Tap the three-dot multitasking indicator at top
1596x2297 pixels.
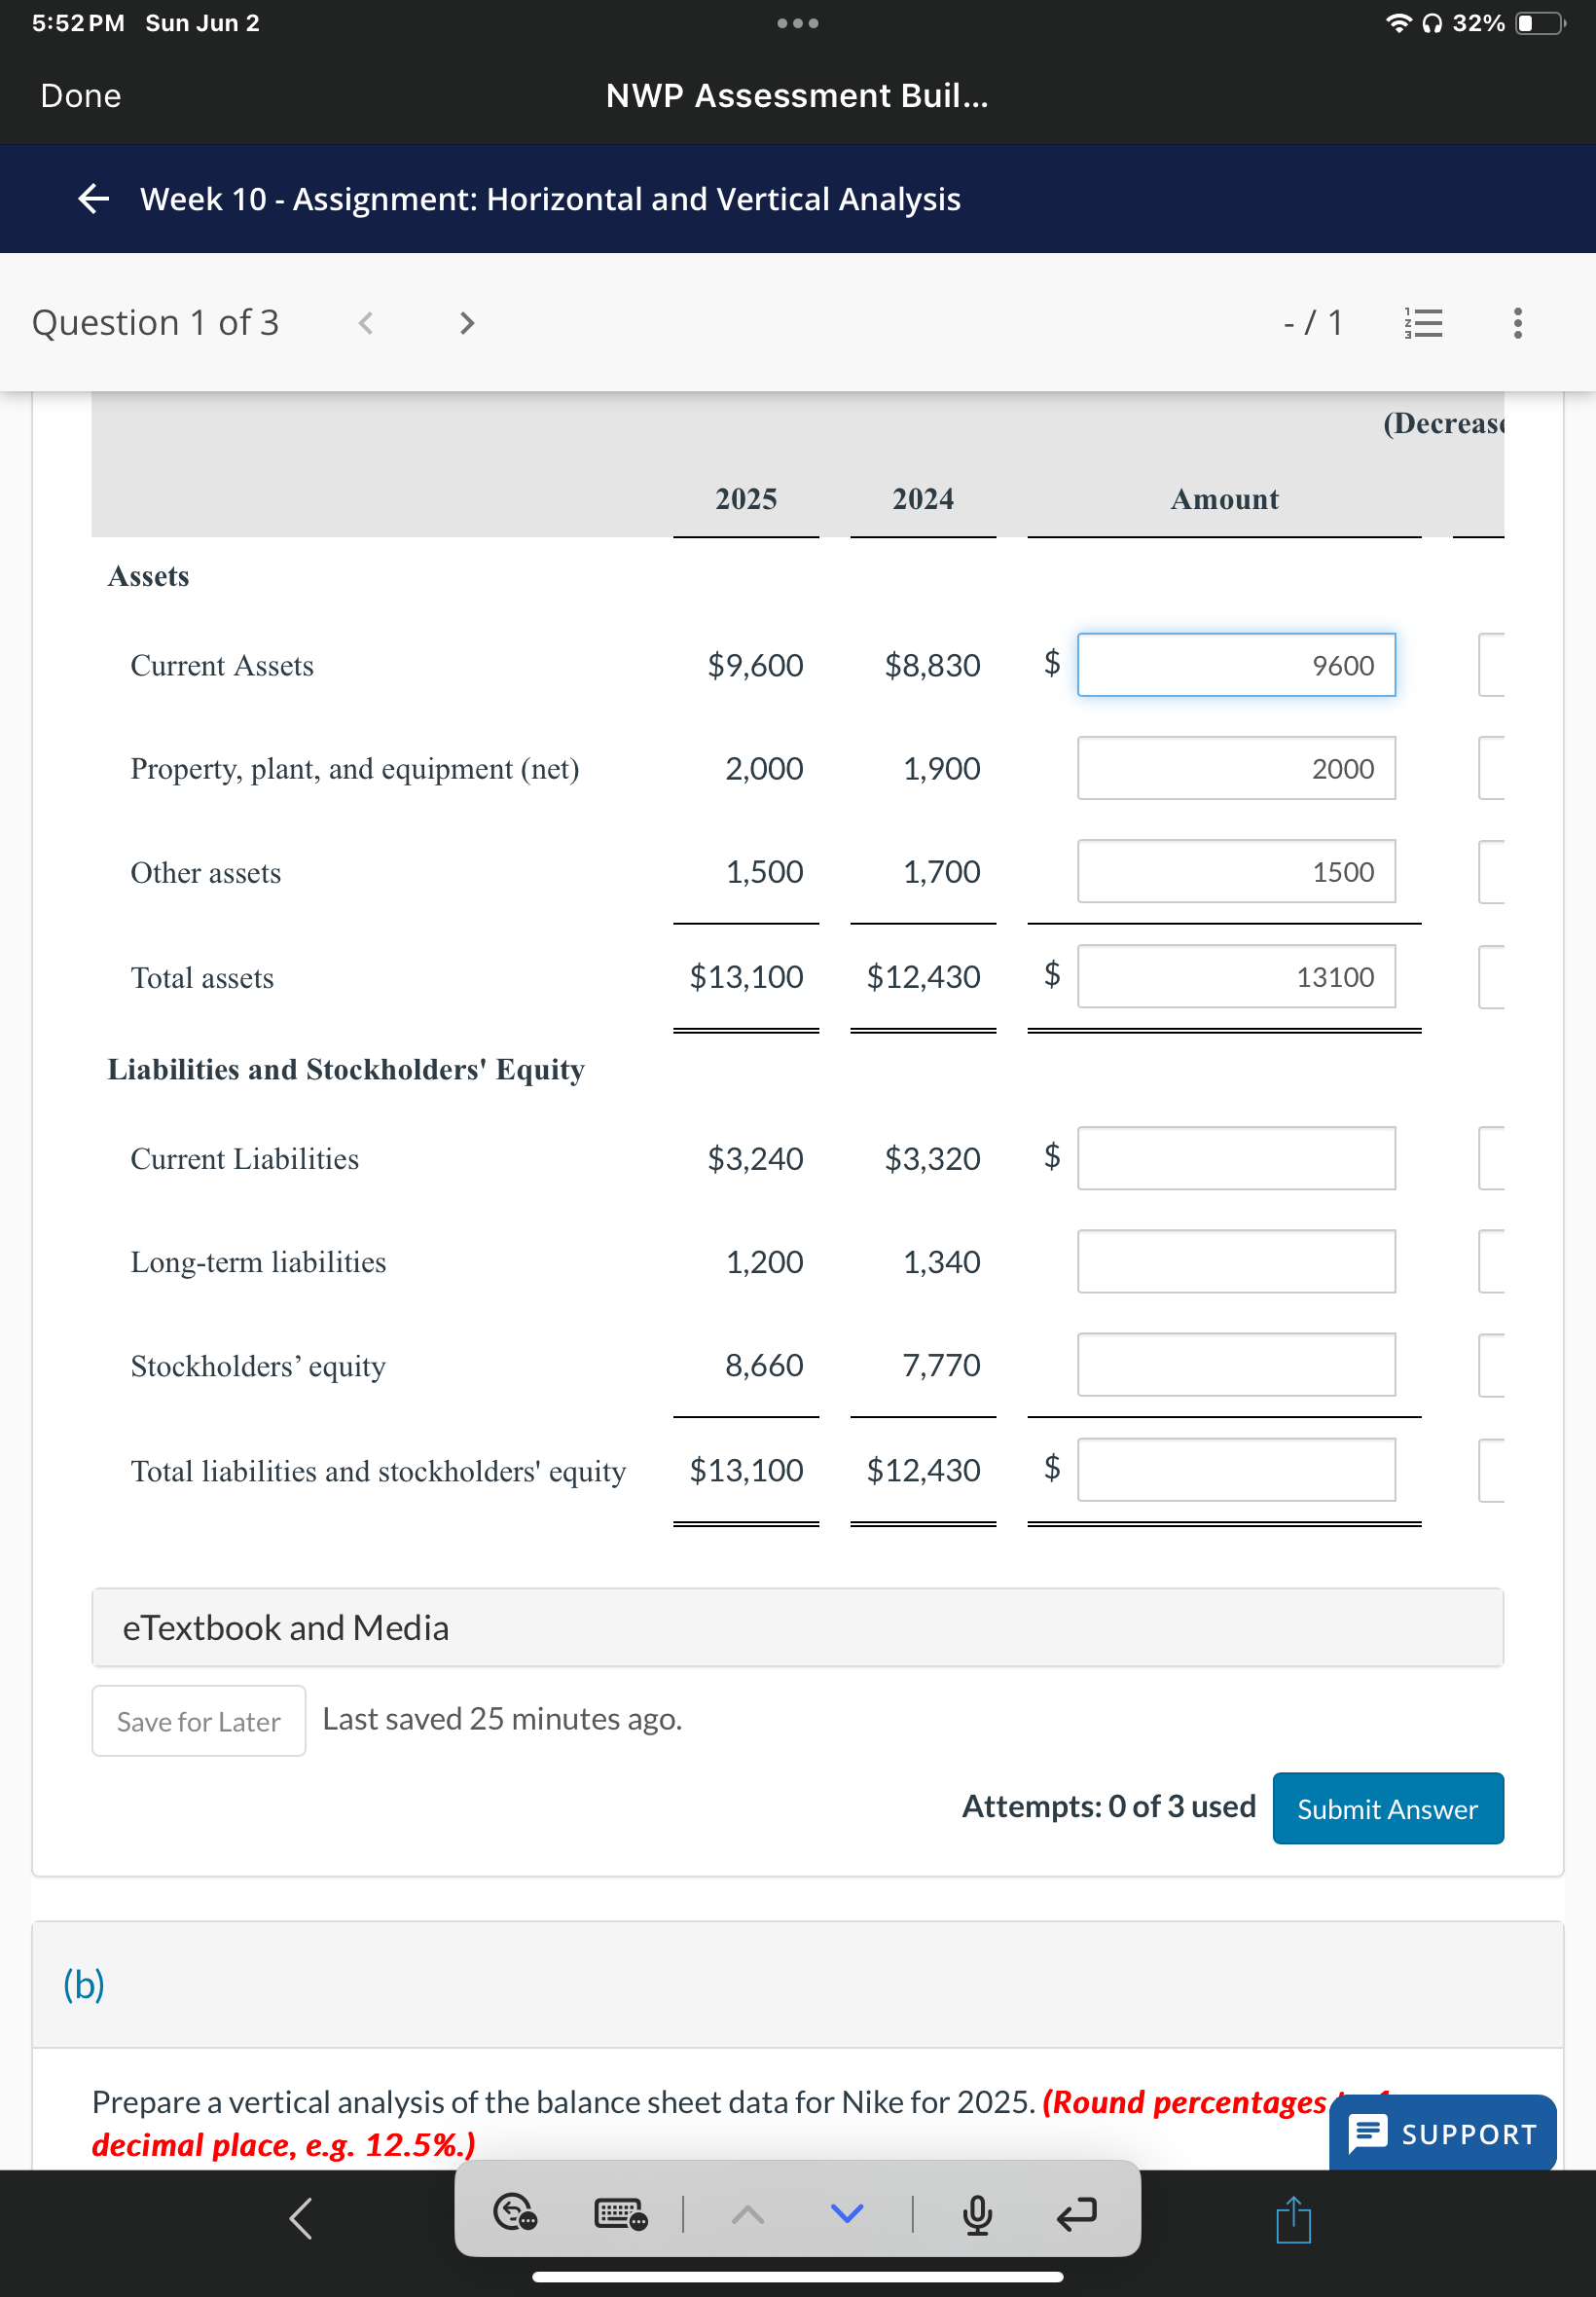point(798,23)
